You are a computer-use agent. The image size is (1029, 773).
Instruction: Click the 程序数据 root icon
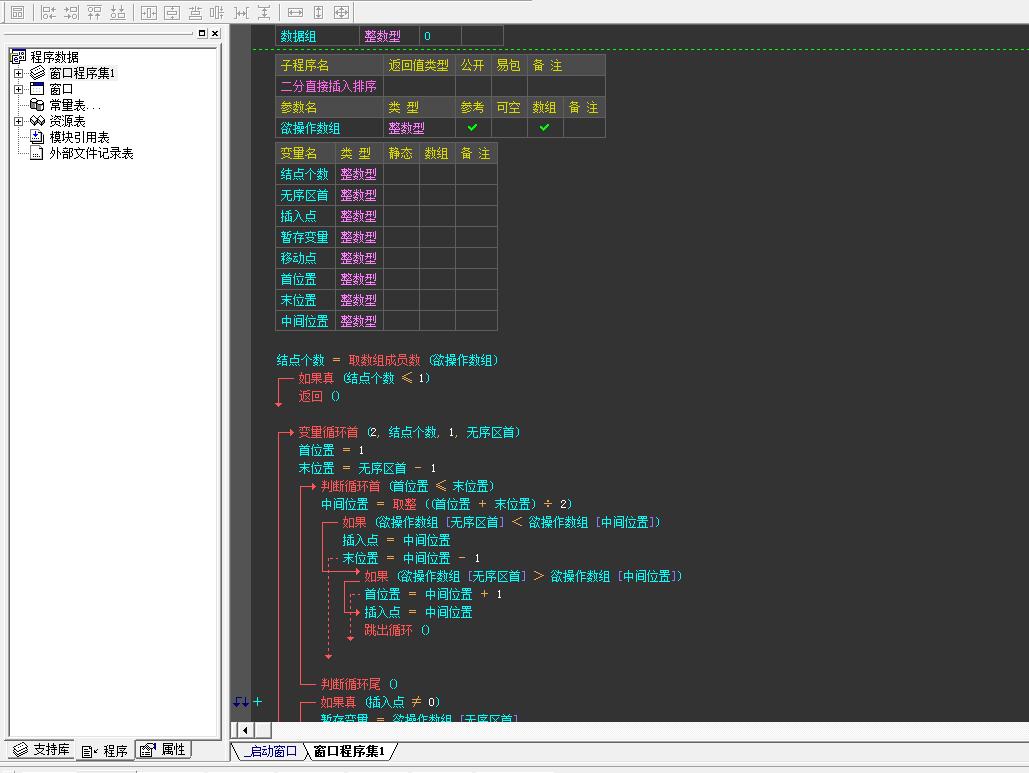pyautogui.click(x=18, y=56)
